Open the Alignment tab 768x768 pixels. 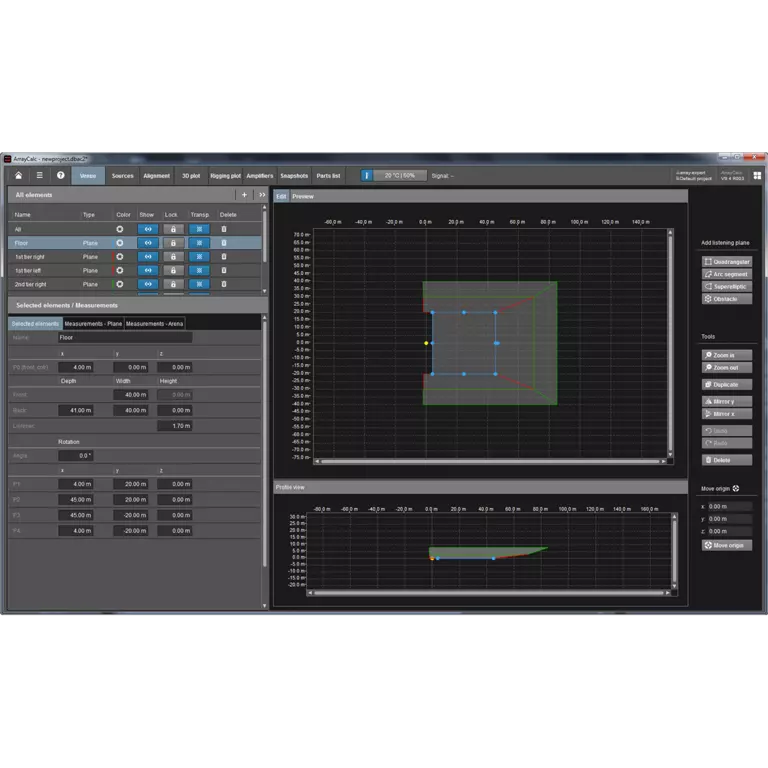(157, 176)
